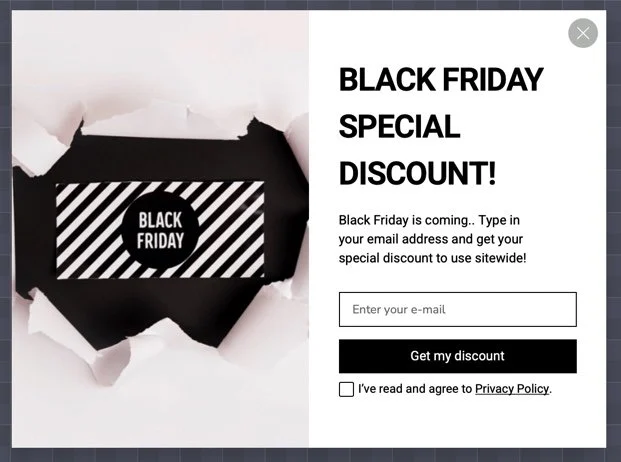Click the 'Black Friday is coming' paragraph
The image size is (621, 462).
click(432, 238)
